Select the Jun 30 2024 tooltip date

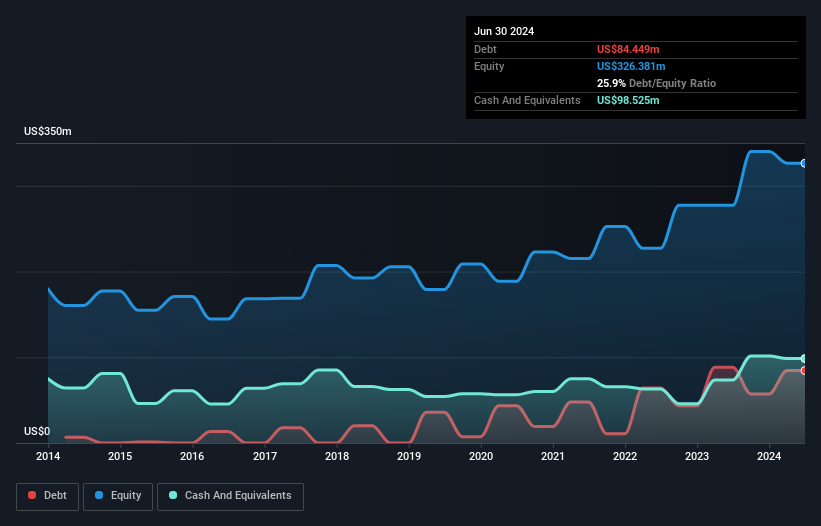coord(504,31)
